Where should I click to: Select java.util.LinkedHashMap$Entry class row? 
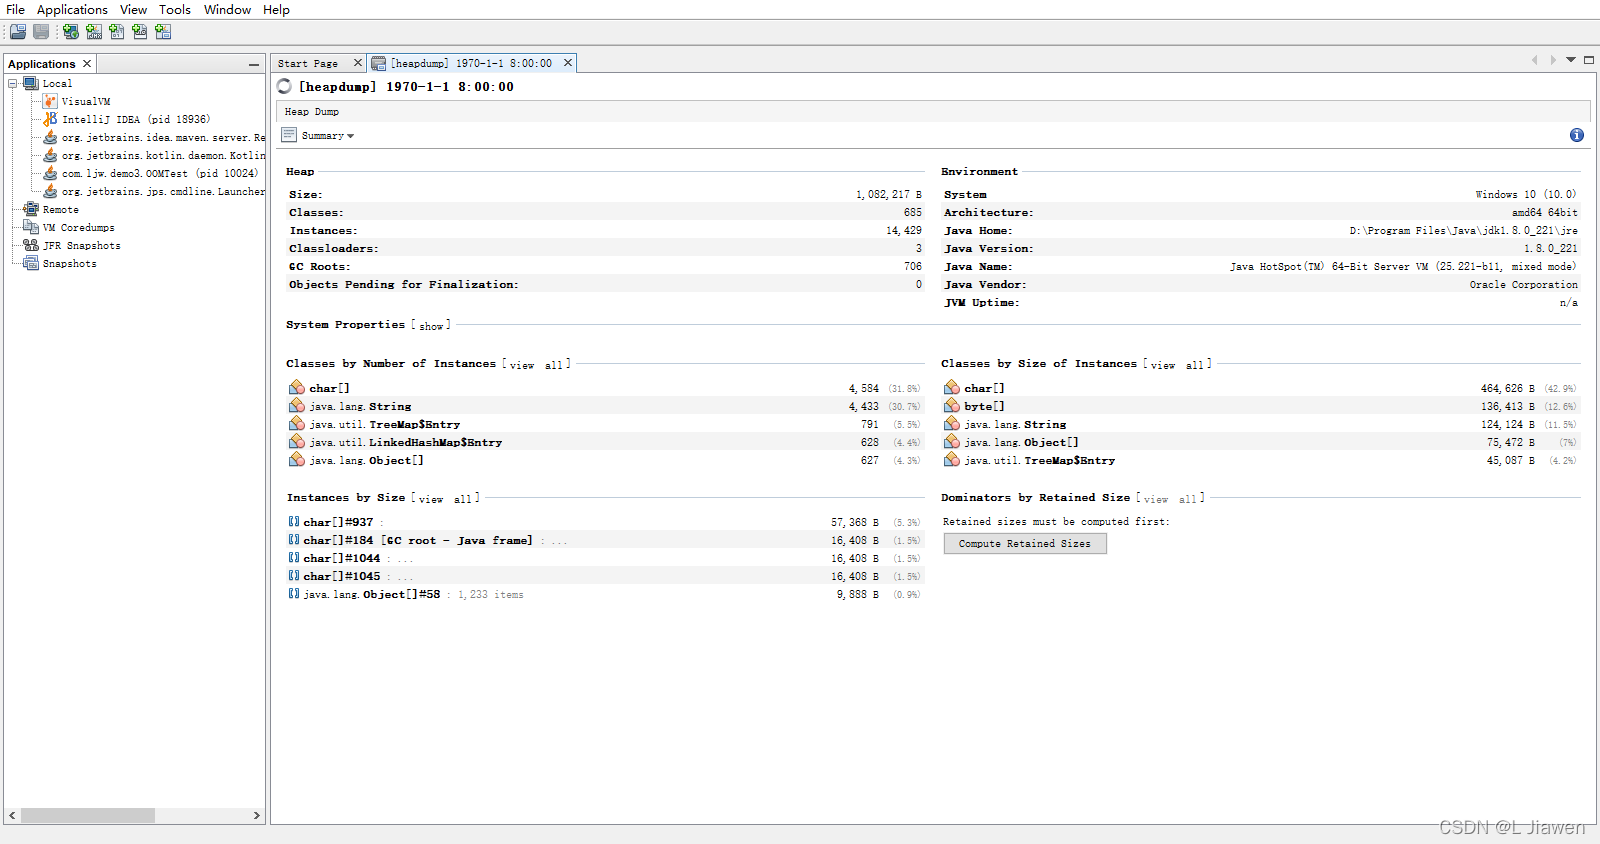click(606, 442)
